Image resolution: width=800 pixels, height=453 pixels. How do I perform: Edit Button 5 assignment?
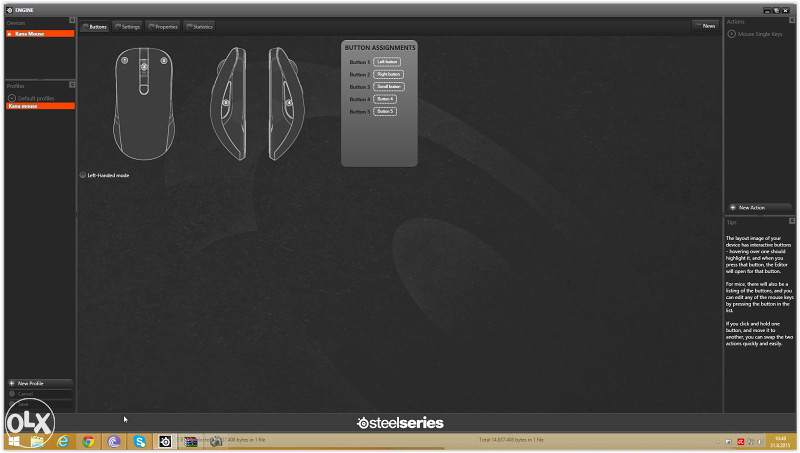pos(385,111)
